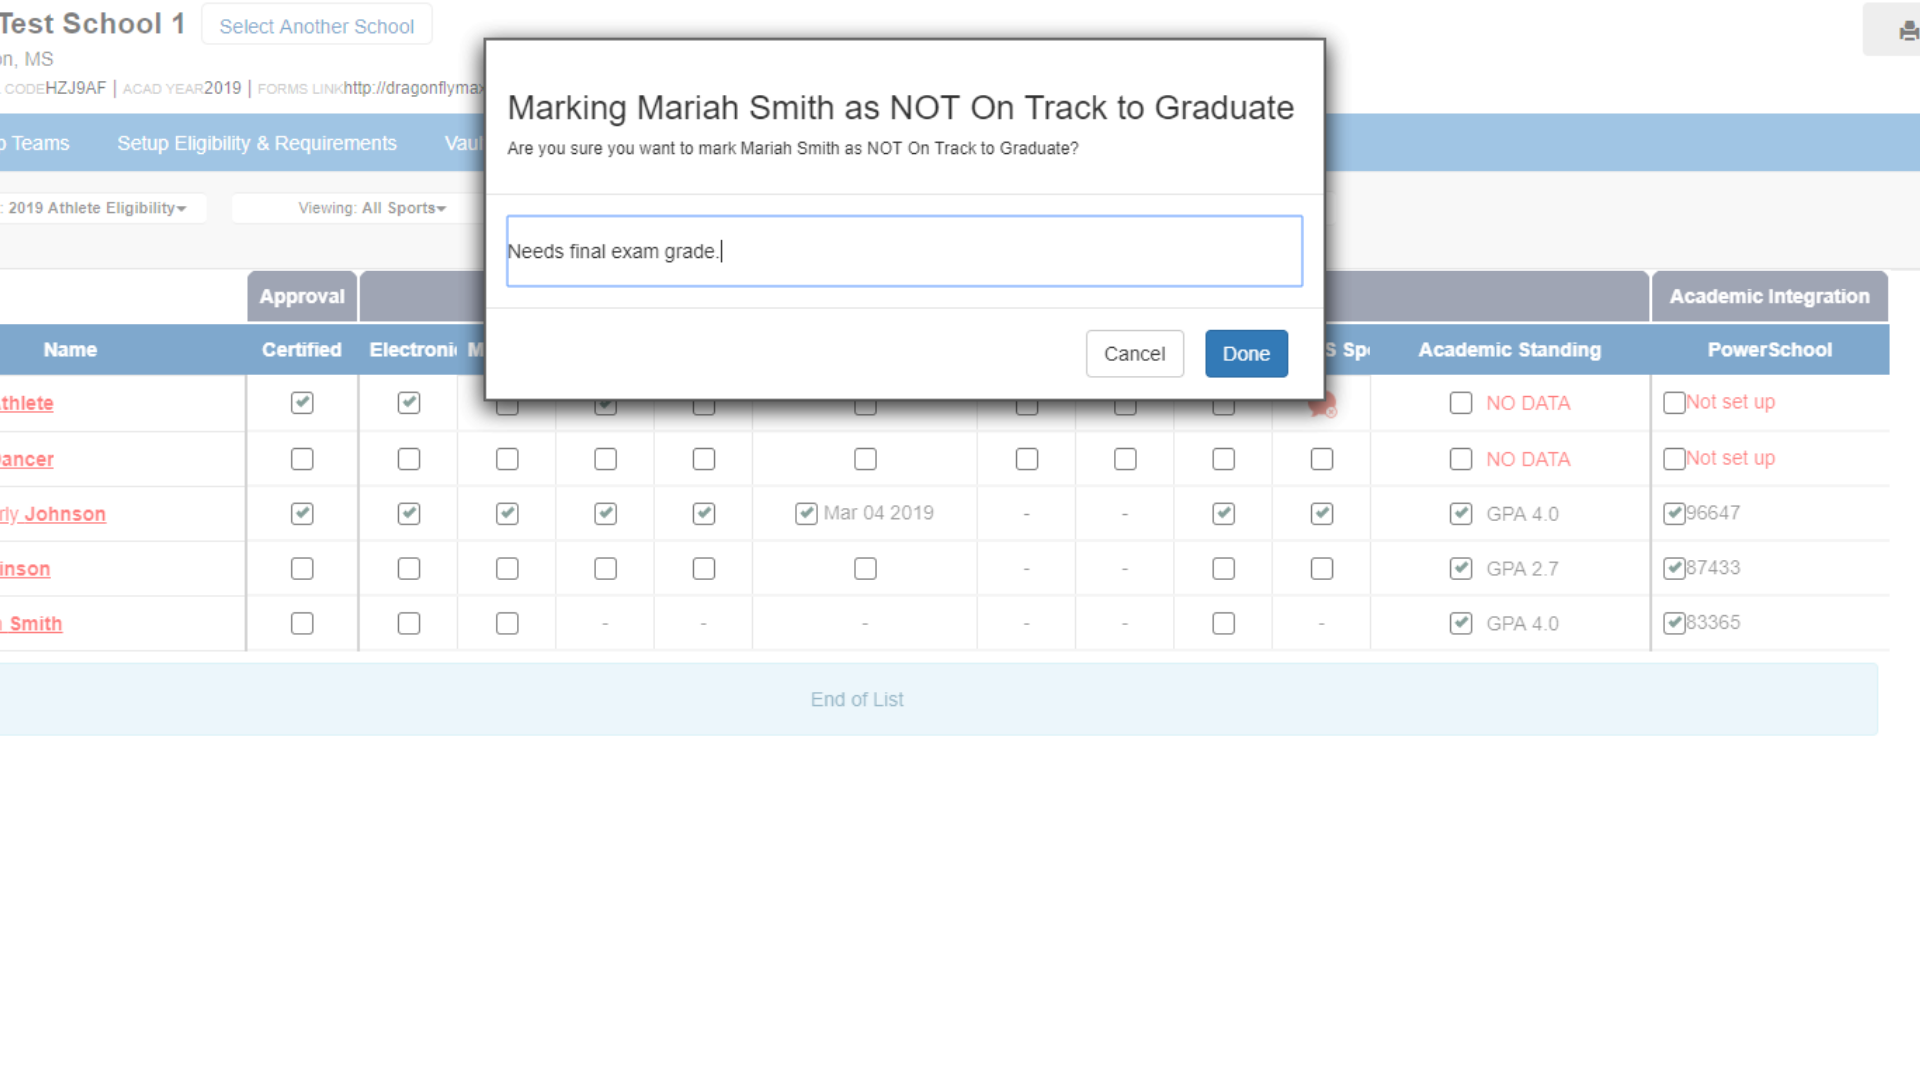Click the reason text input field
1920x1080 pixels.
(x=904, y=251)
